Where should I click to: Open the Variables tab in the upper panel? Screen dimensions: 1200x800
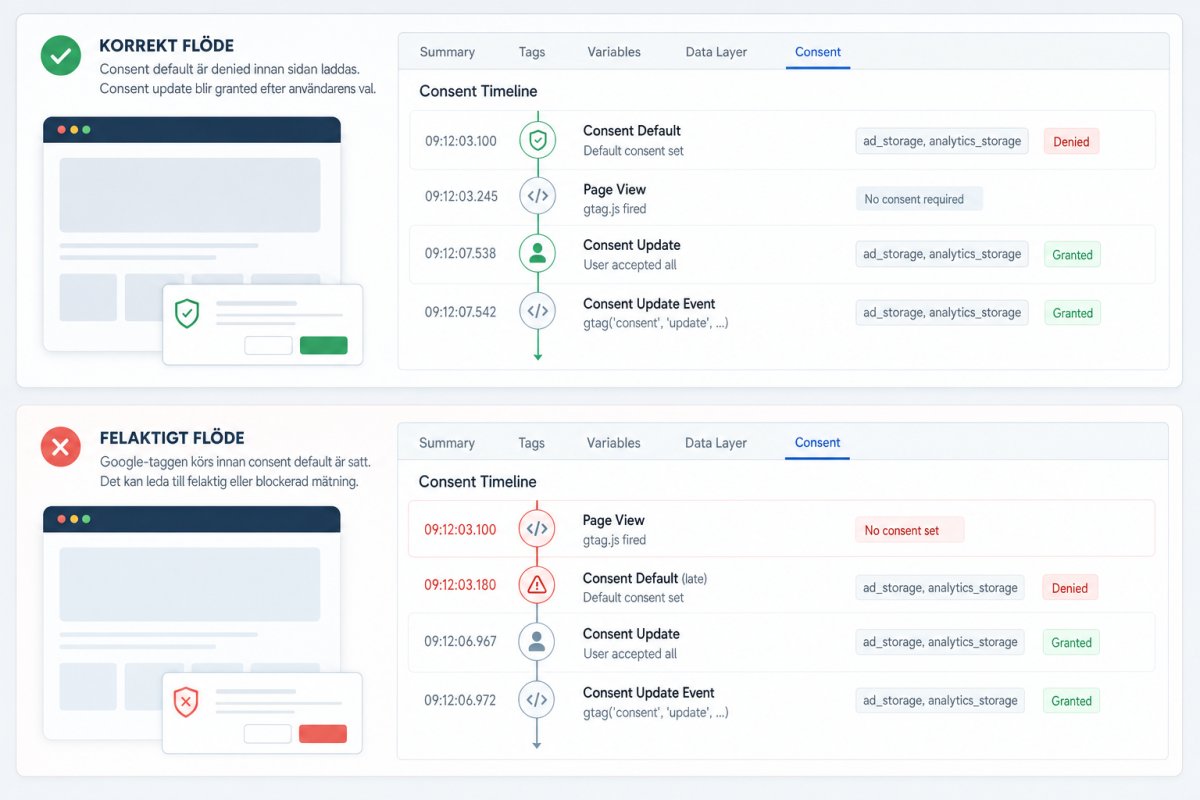click(x=614, y=52)
